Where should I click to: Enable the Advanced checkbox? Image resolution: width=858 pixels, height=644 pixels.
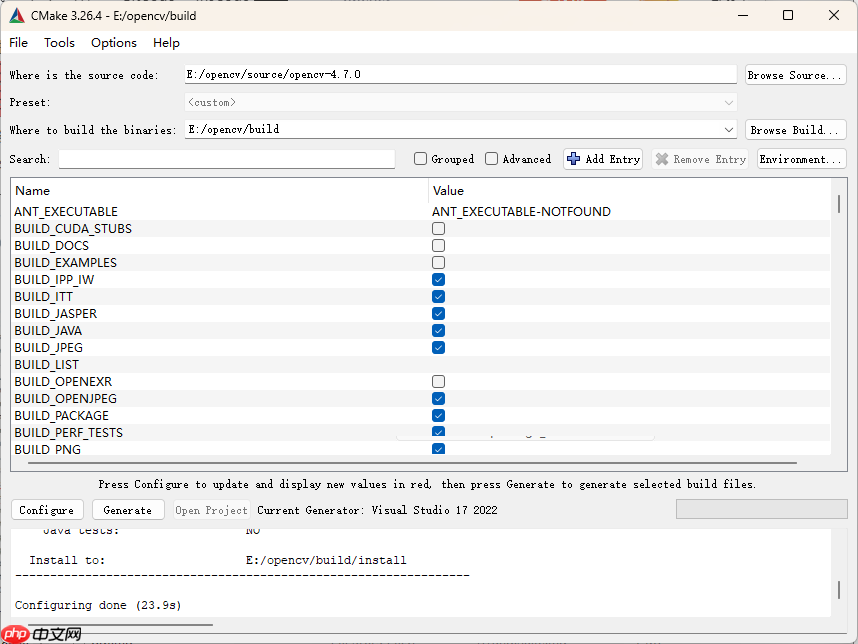coord(491,158)
